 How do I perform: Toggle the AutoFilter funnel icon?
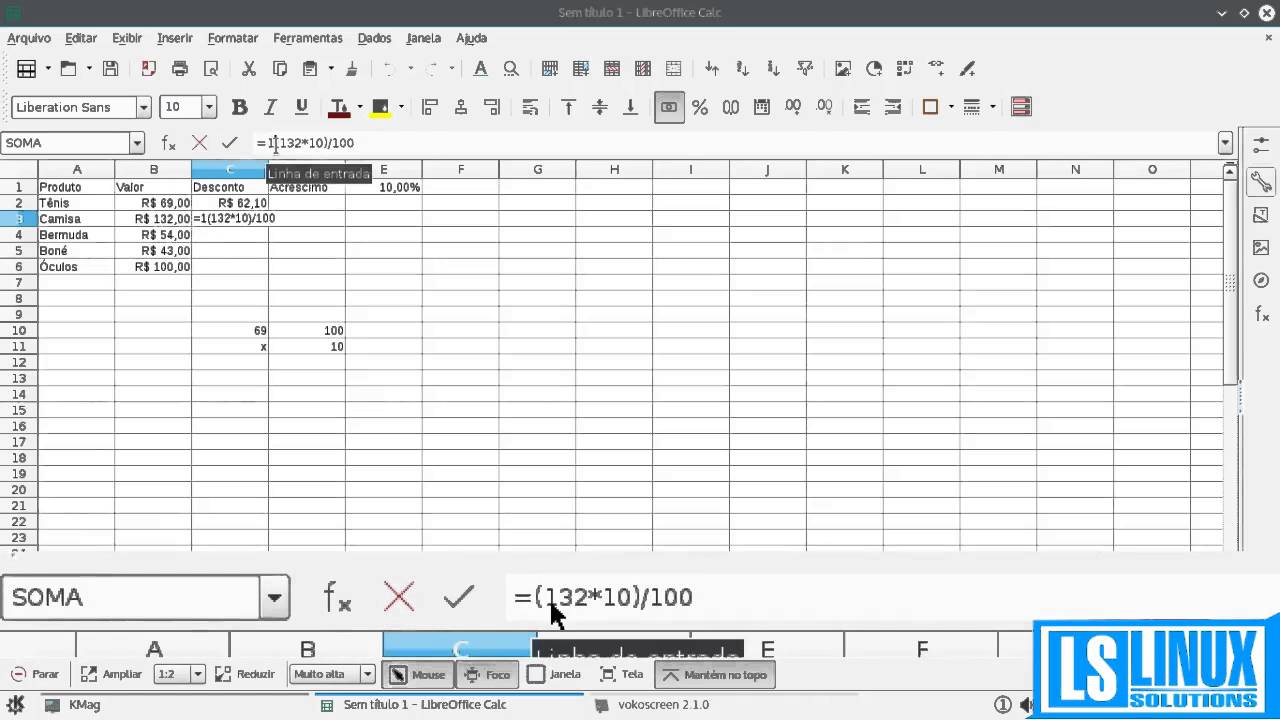[x=805, y=69]
